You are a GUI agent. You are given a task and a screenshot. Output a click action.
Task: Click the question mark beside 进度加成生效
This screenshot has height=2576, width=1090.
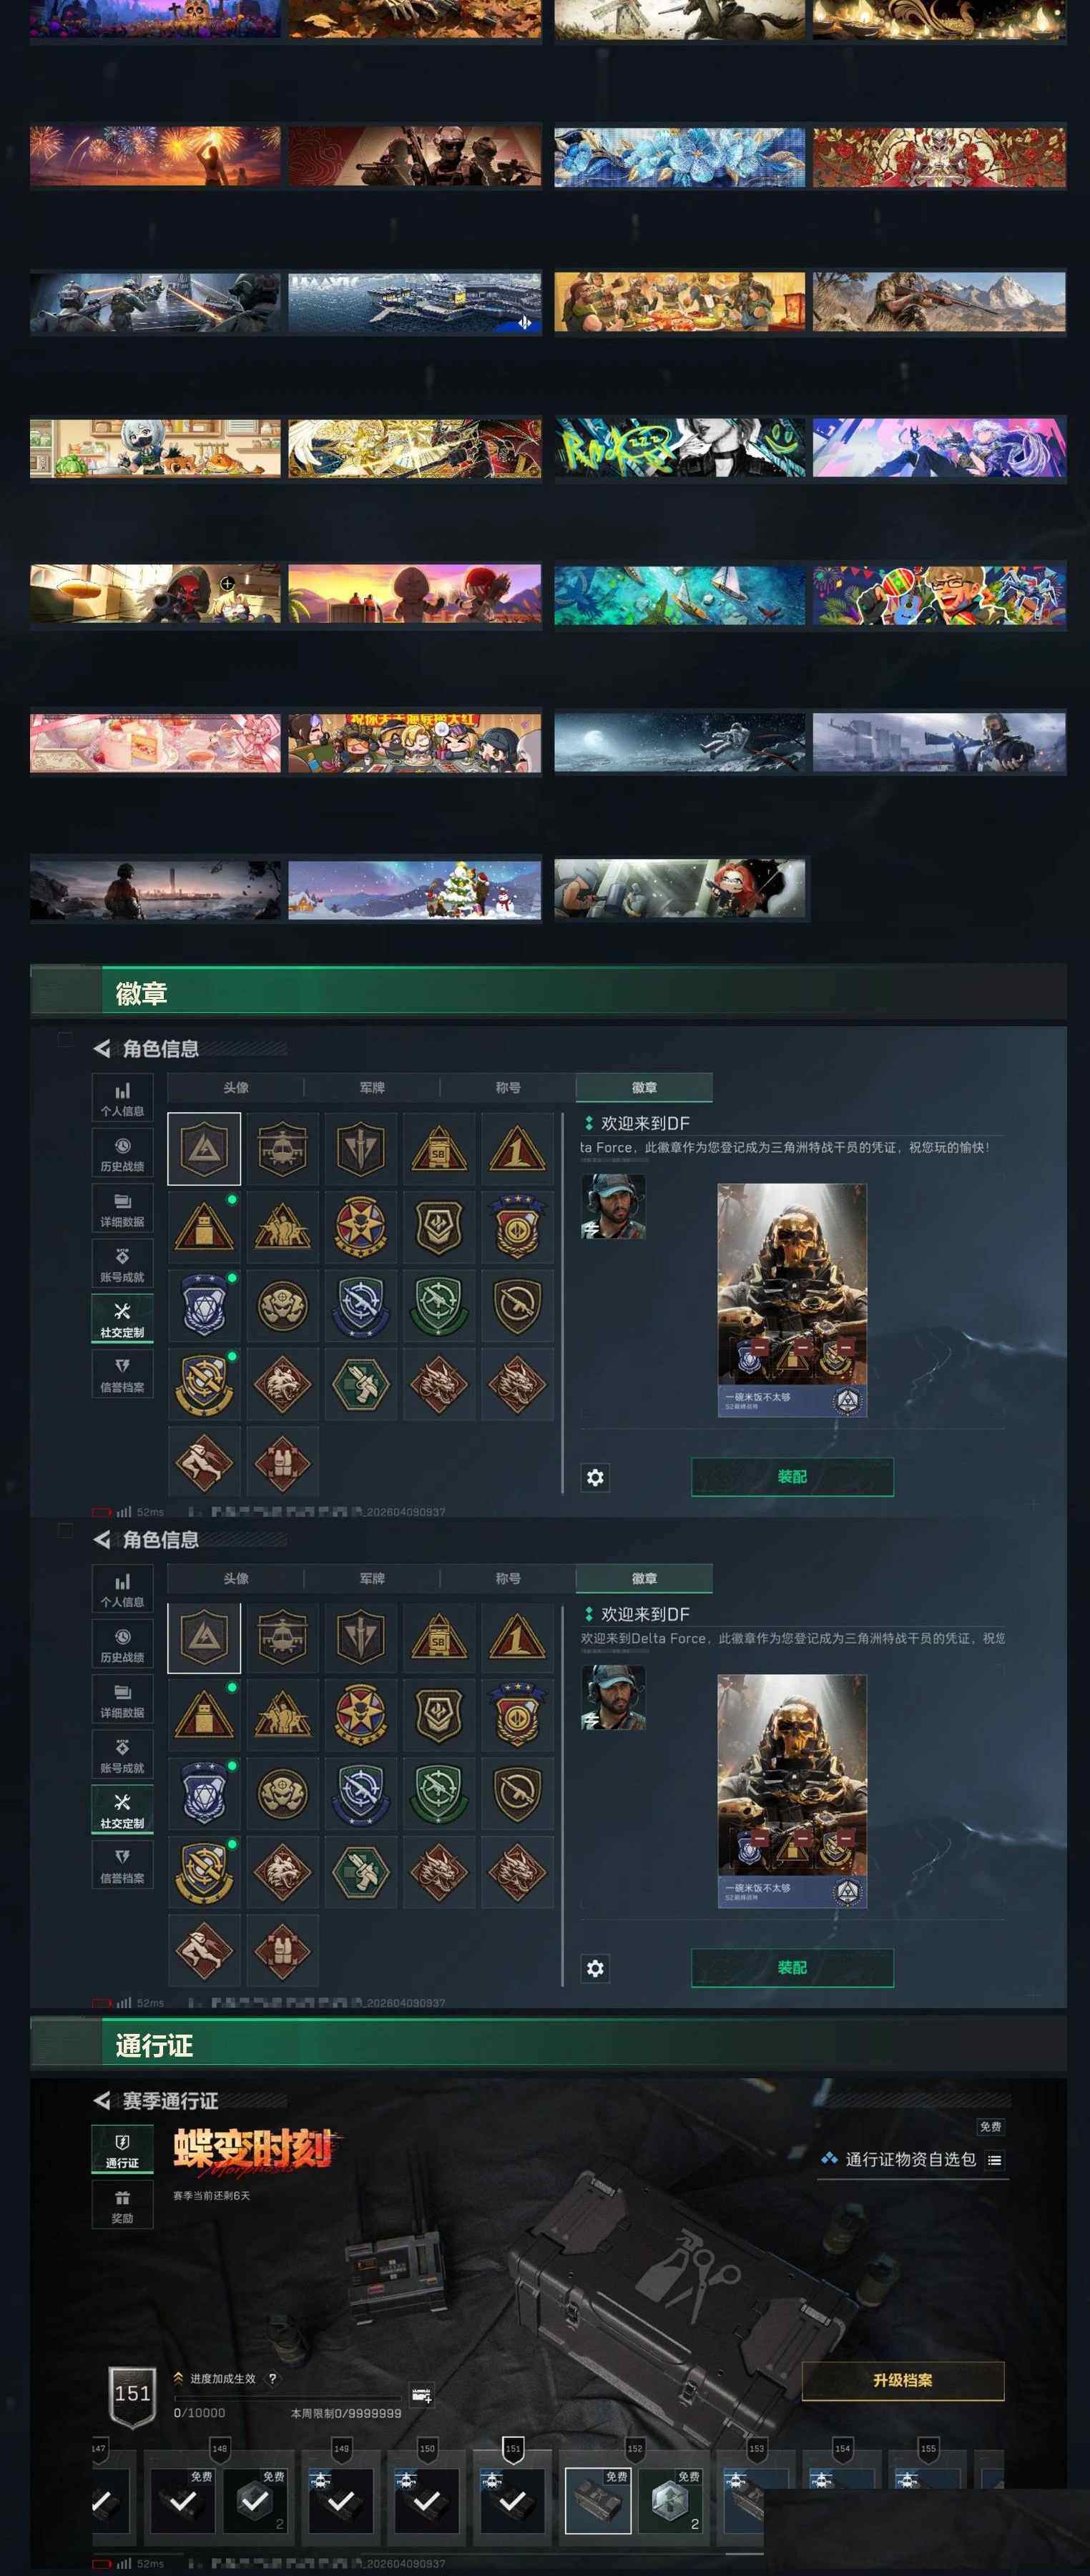click(272, 2378)
